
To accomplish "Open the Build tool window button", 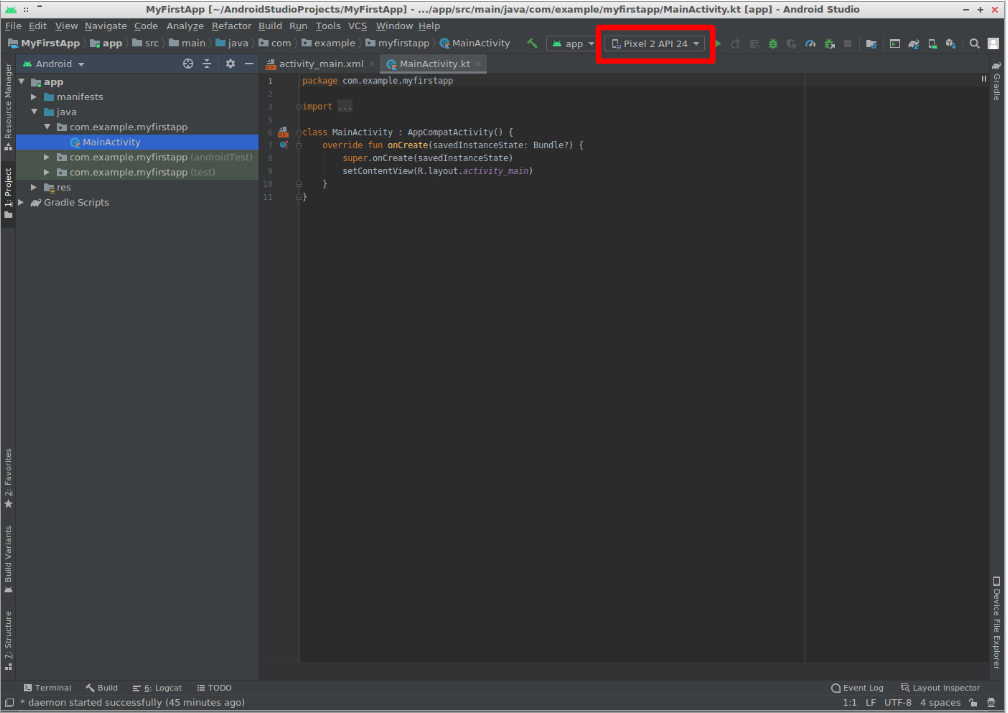I will coord(102,688).
